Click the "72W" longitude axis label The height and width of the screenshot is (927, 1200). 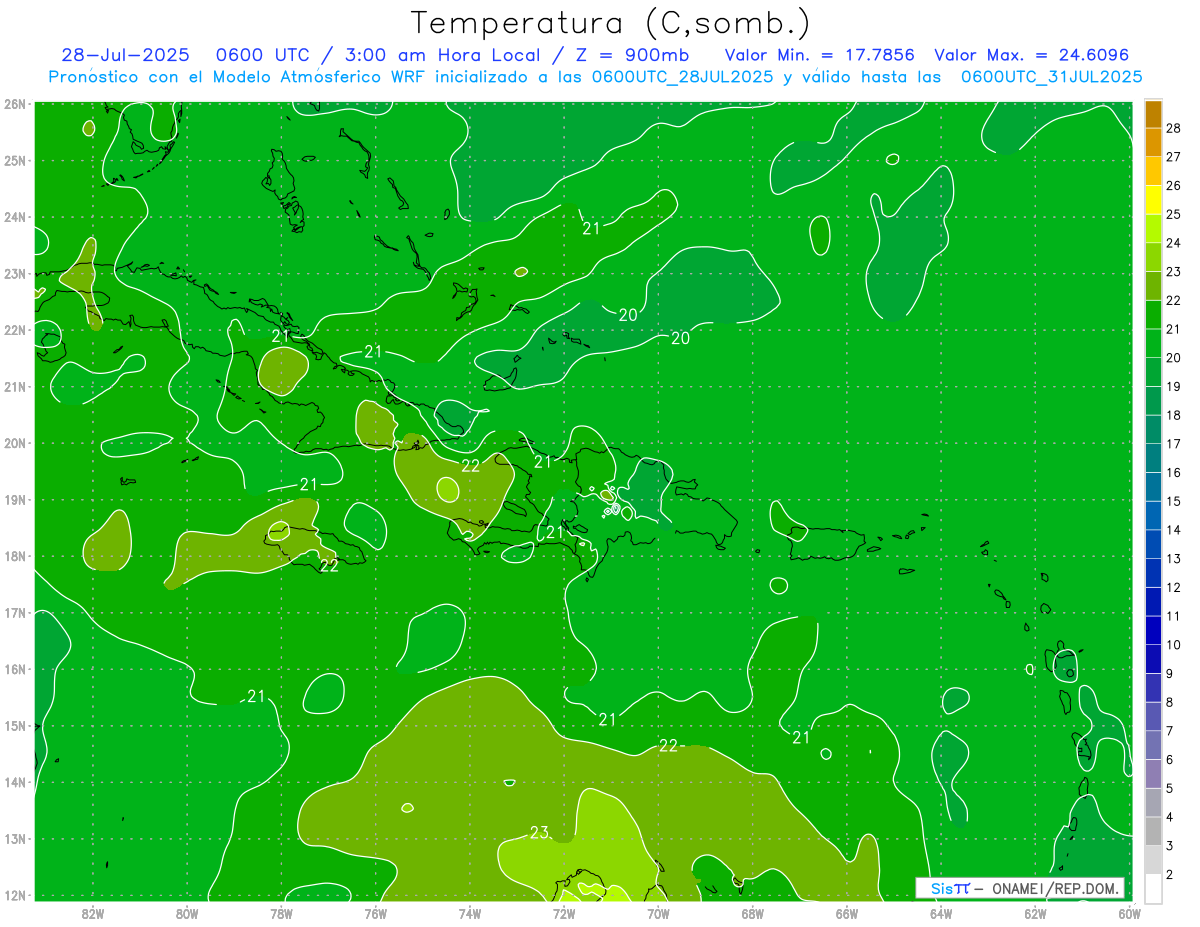click(564, 912)
